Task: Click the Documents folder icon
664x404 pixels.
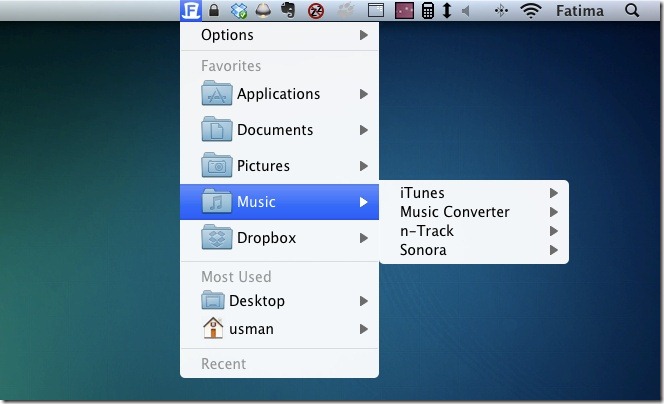Action: [x=217, y=129]
